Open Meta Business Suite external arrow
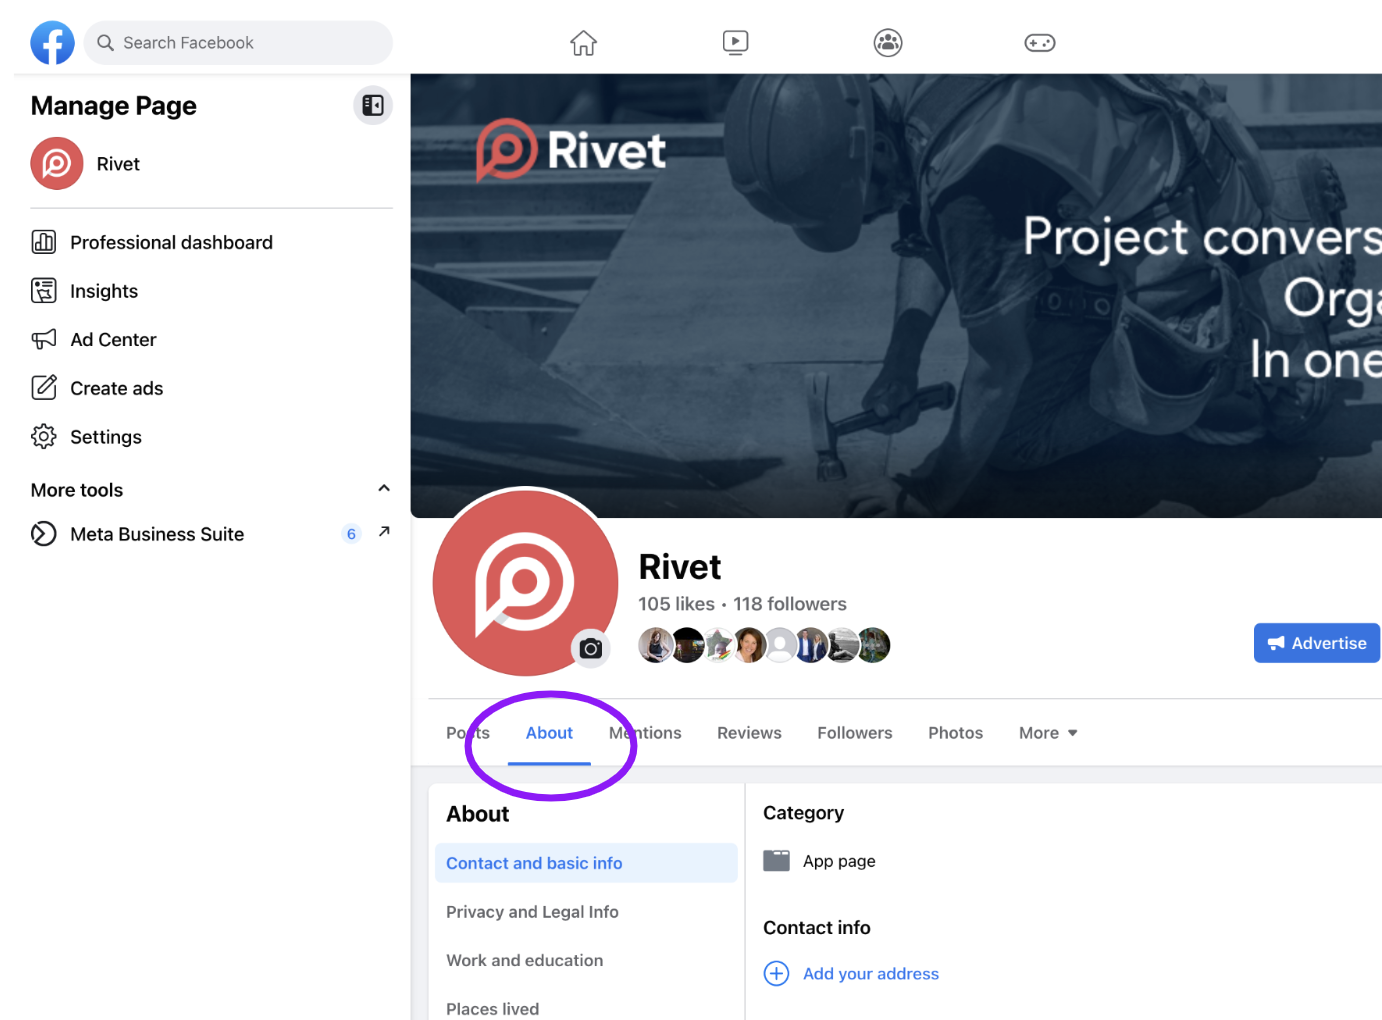The image size is (1382, 1020). pyautogui.click(x=384, y=532)
